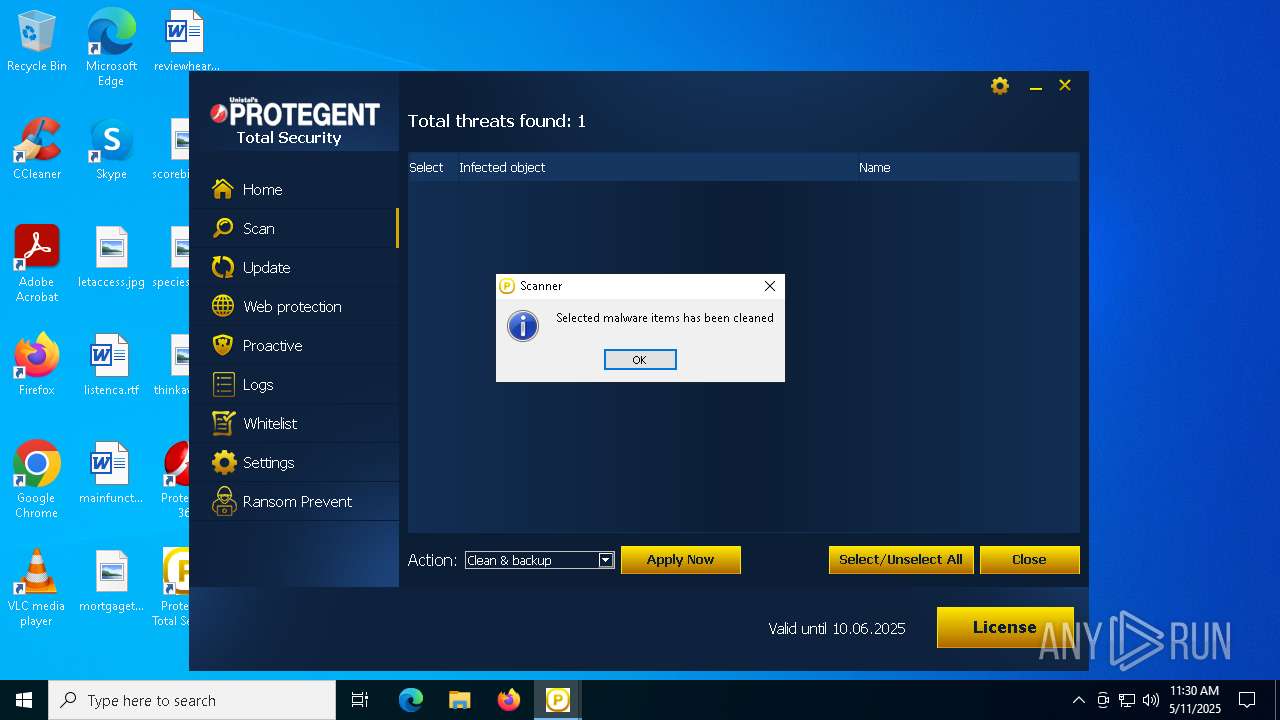Click the refresh arrows icon beside Update
The width and height of the screenshot is (1280, 720).
pos(223,267)
